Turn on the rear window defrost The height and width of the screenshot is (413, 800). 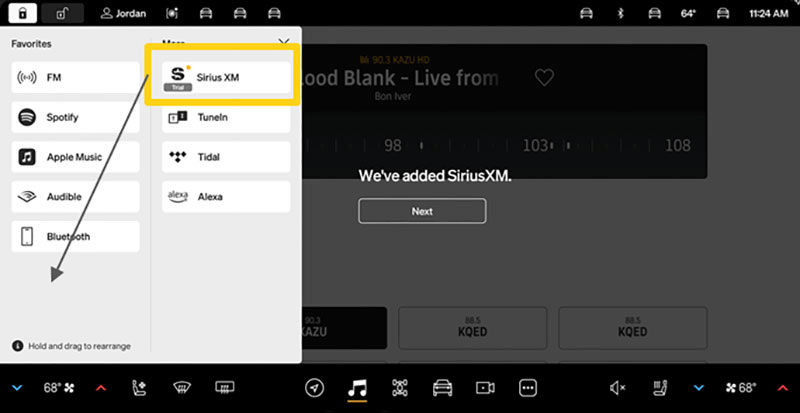tap(225, 387)
